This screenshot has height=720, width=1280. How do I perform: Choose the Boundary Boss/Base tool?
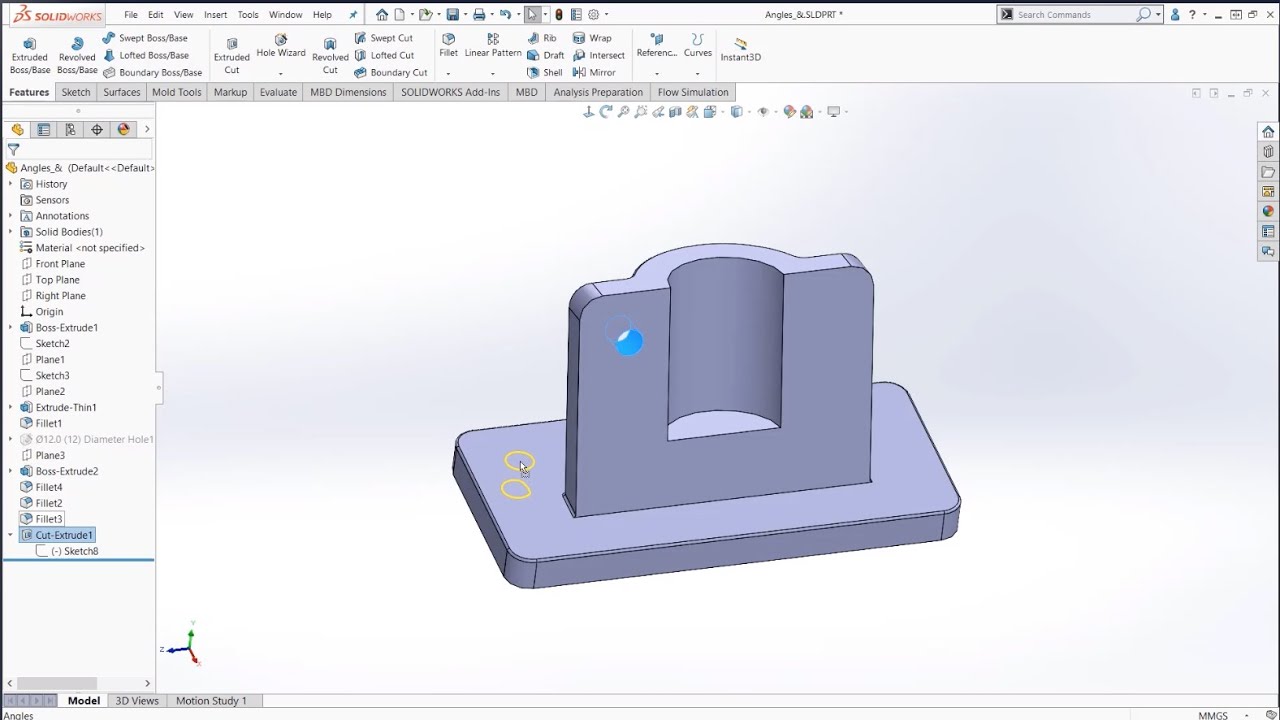(x=152, y=72)
